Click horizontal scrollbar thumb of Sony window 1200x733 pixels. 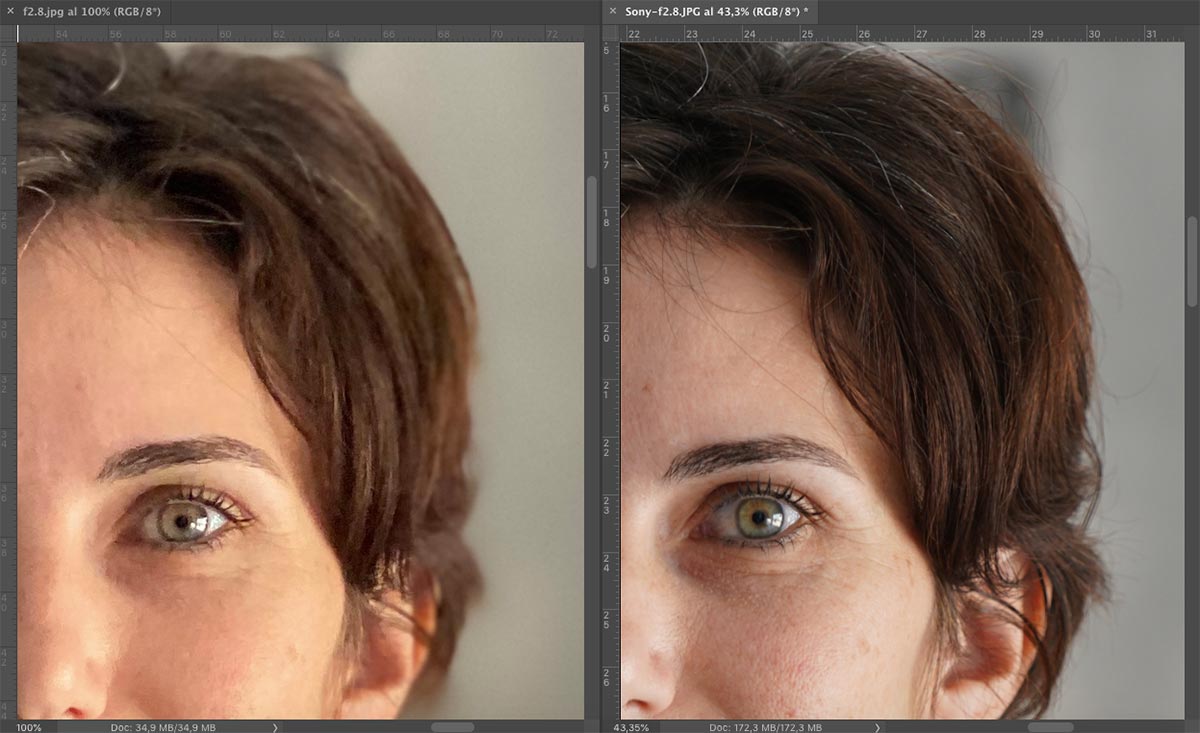tap(1051, 727)
